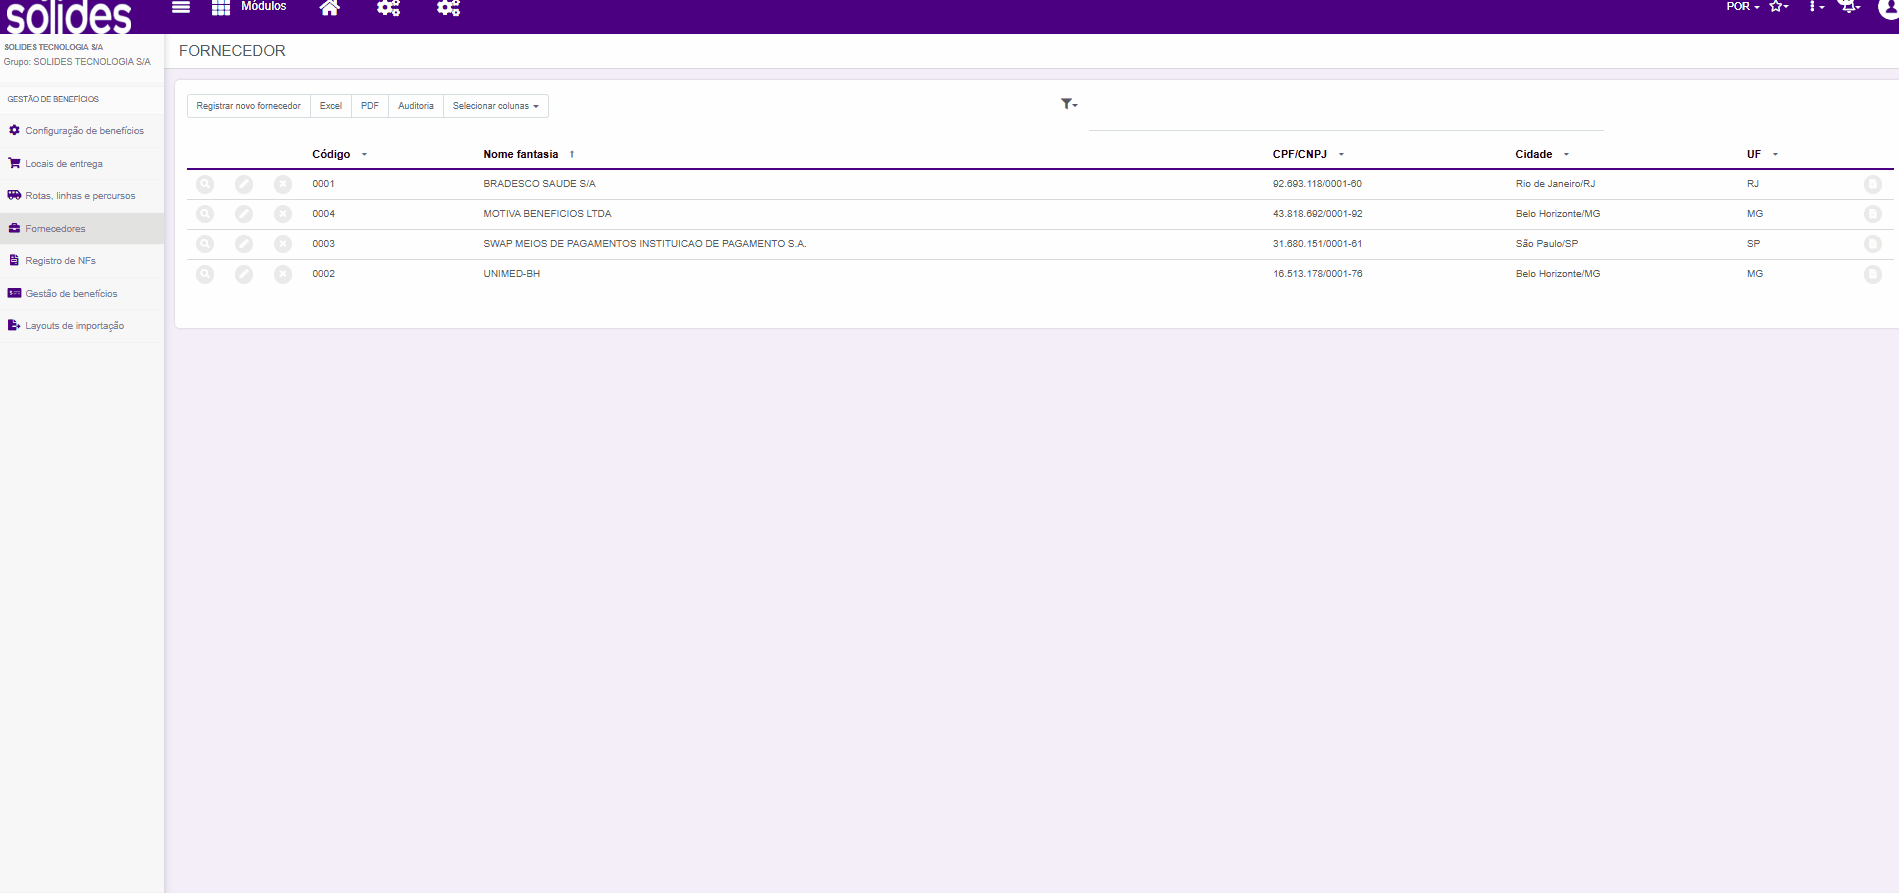Export the table to Excel
This screenshot has height=893, width=1899.
click(331, 106)
